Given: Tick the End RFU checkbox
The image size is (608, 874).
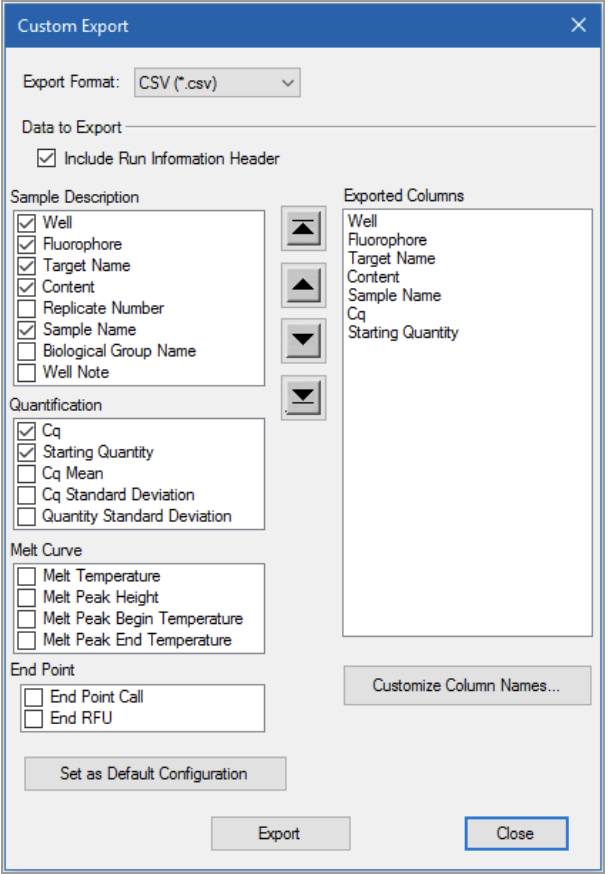Looking at the screenshot, I should tap(33, 718).
